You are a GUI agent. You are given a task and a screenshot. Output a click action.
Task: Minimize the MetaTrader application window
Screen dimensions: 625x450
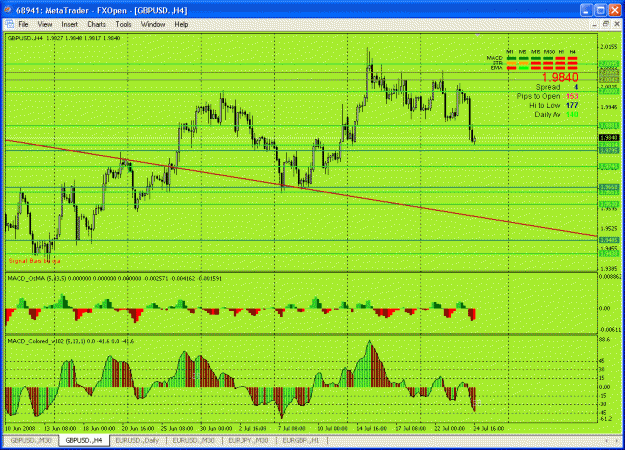[x=586, y=10]
